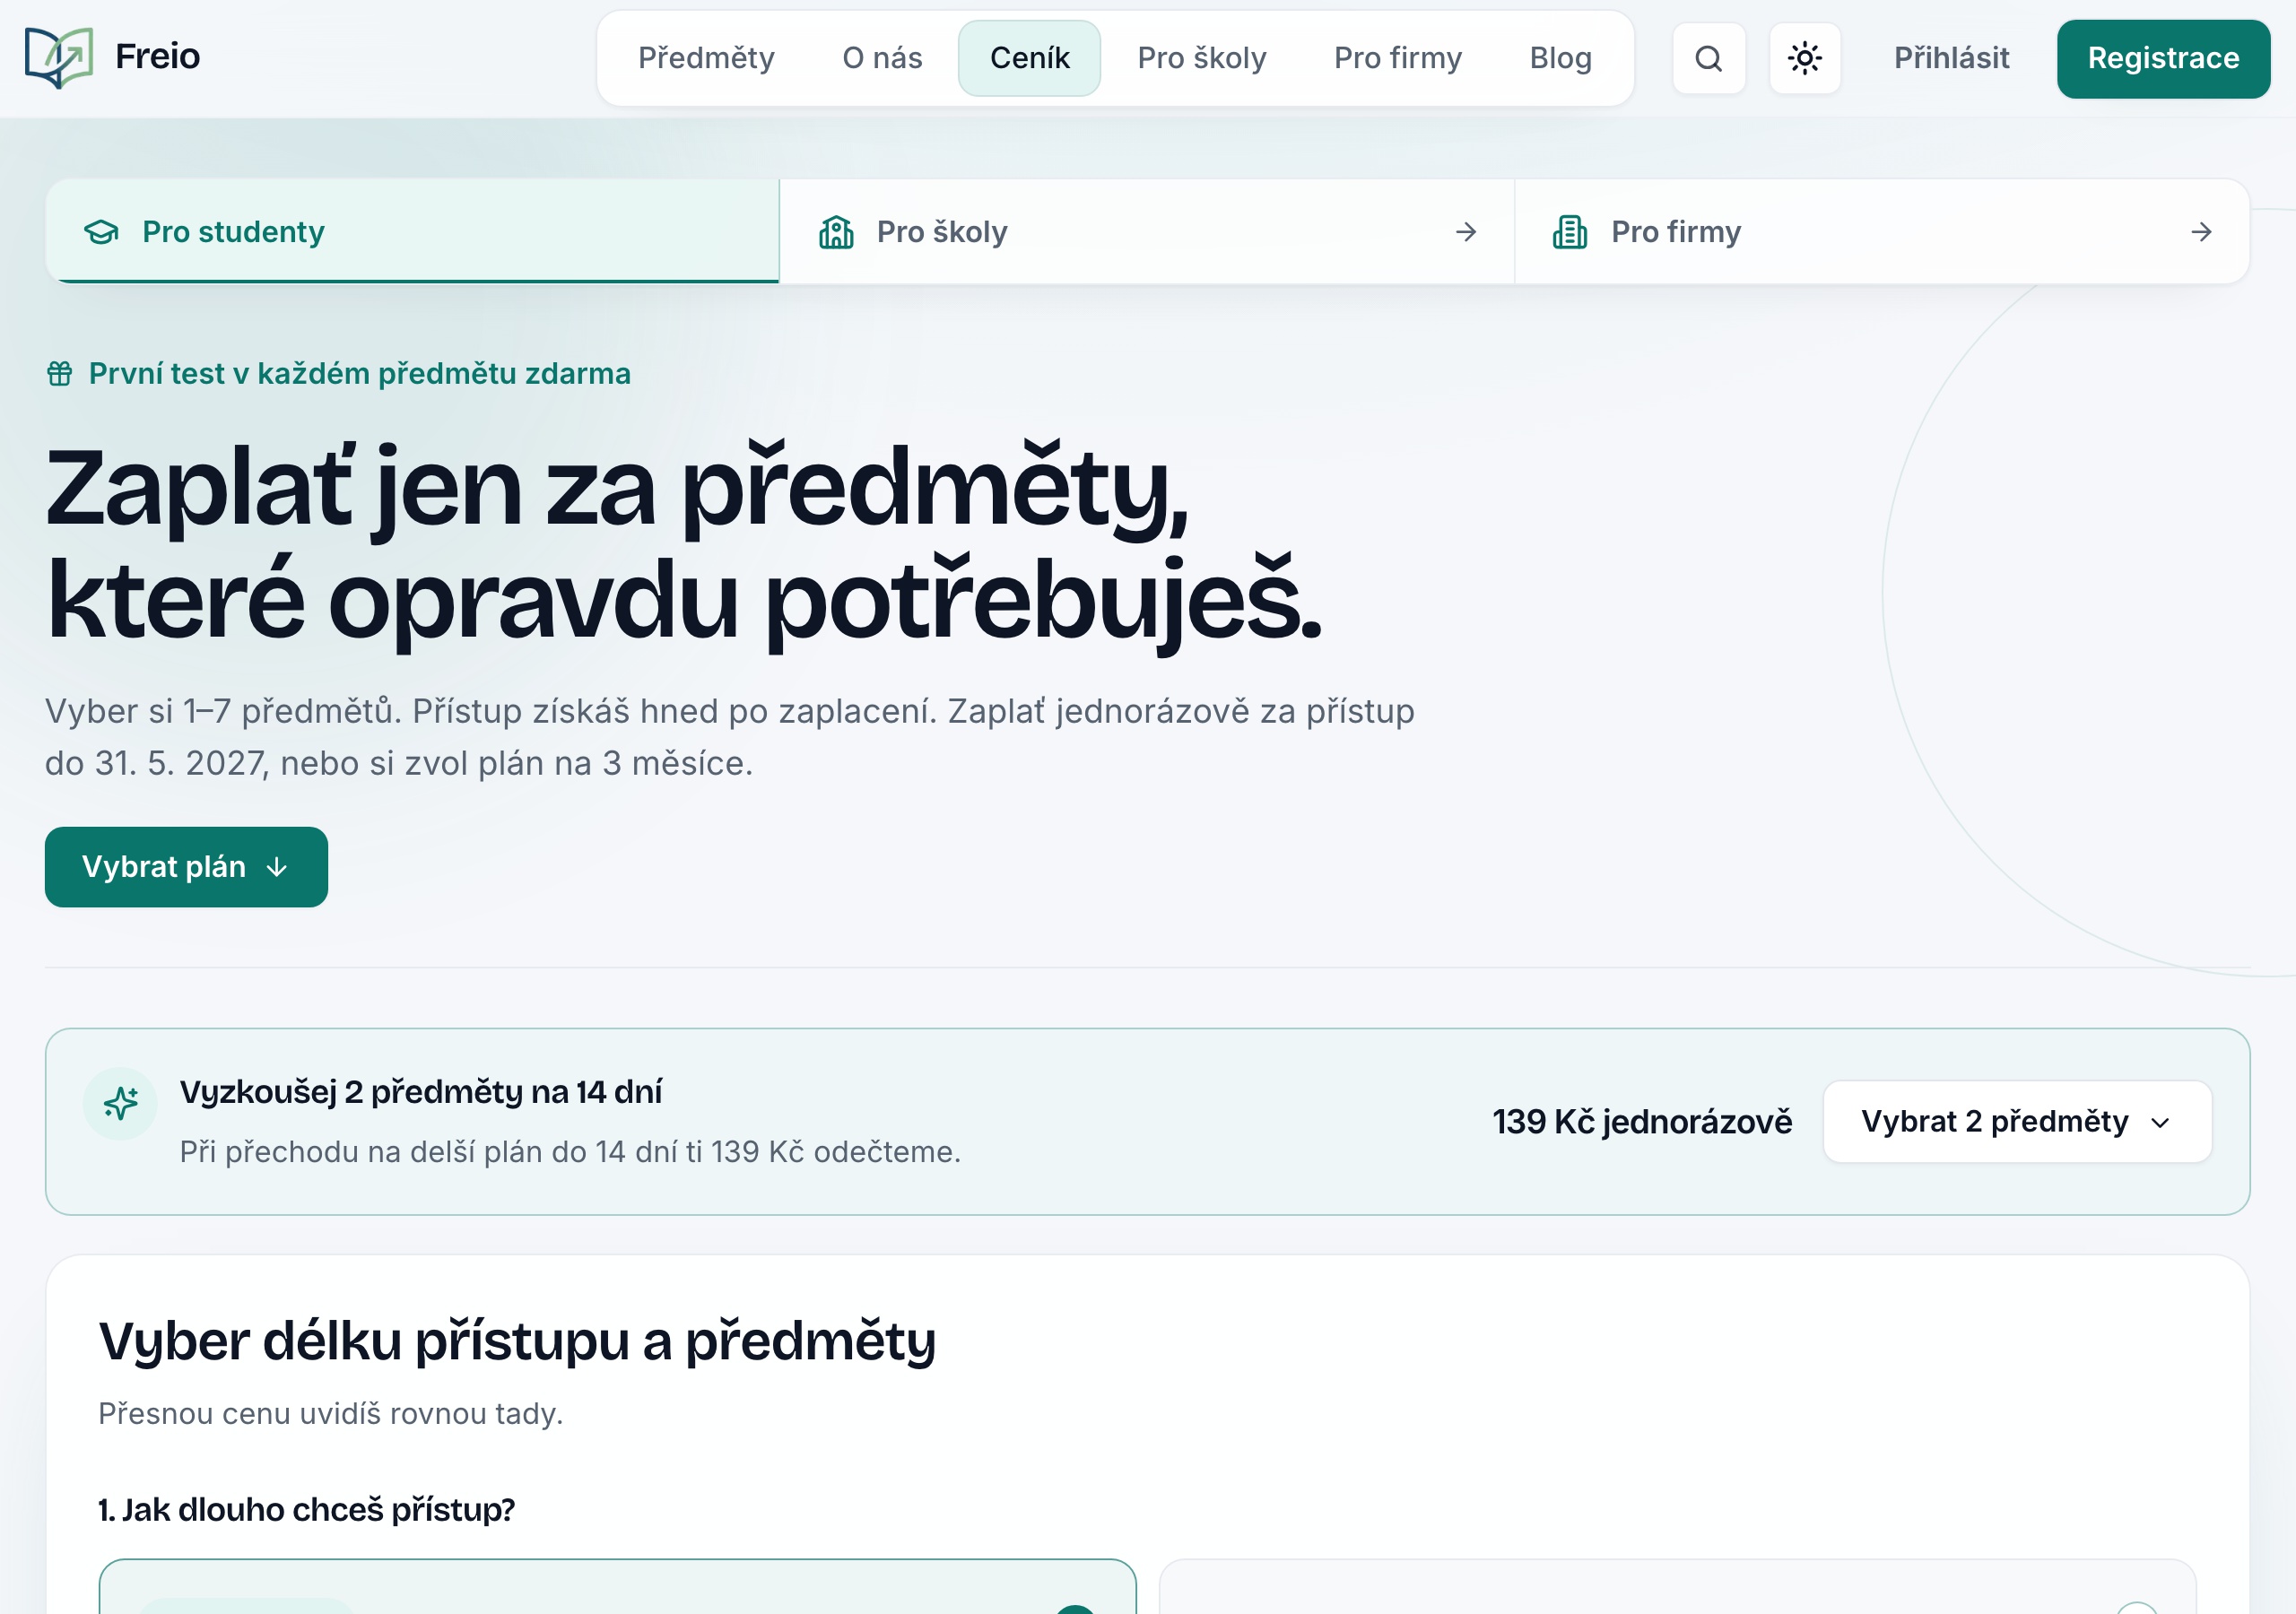Open the Předměty nav item
The image size is (2296, 1614).
click(706, 58)
